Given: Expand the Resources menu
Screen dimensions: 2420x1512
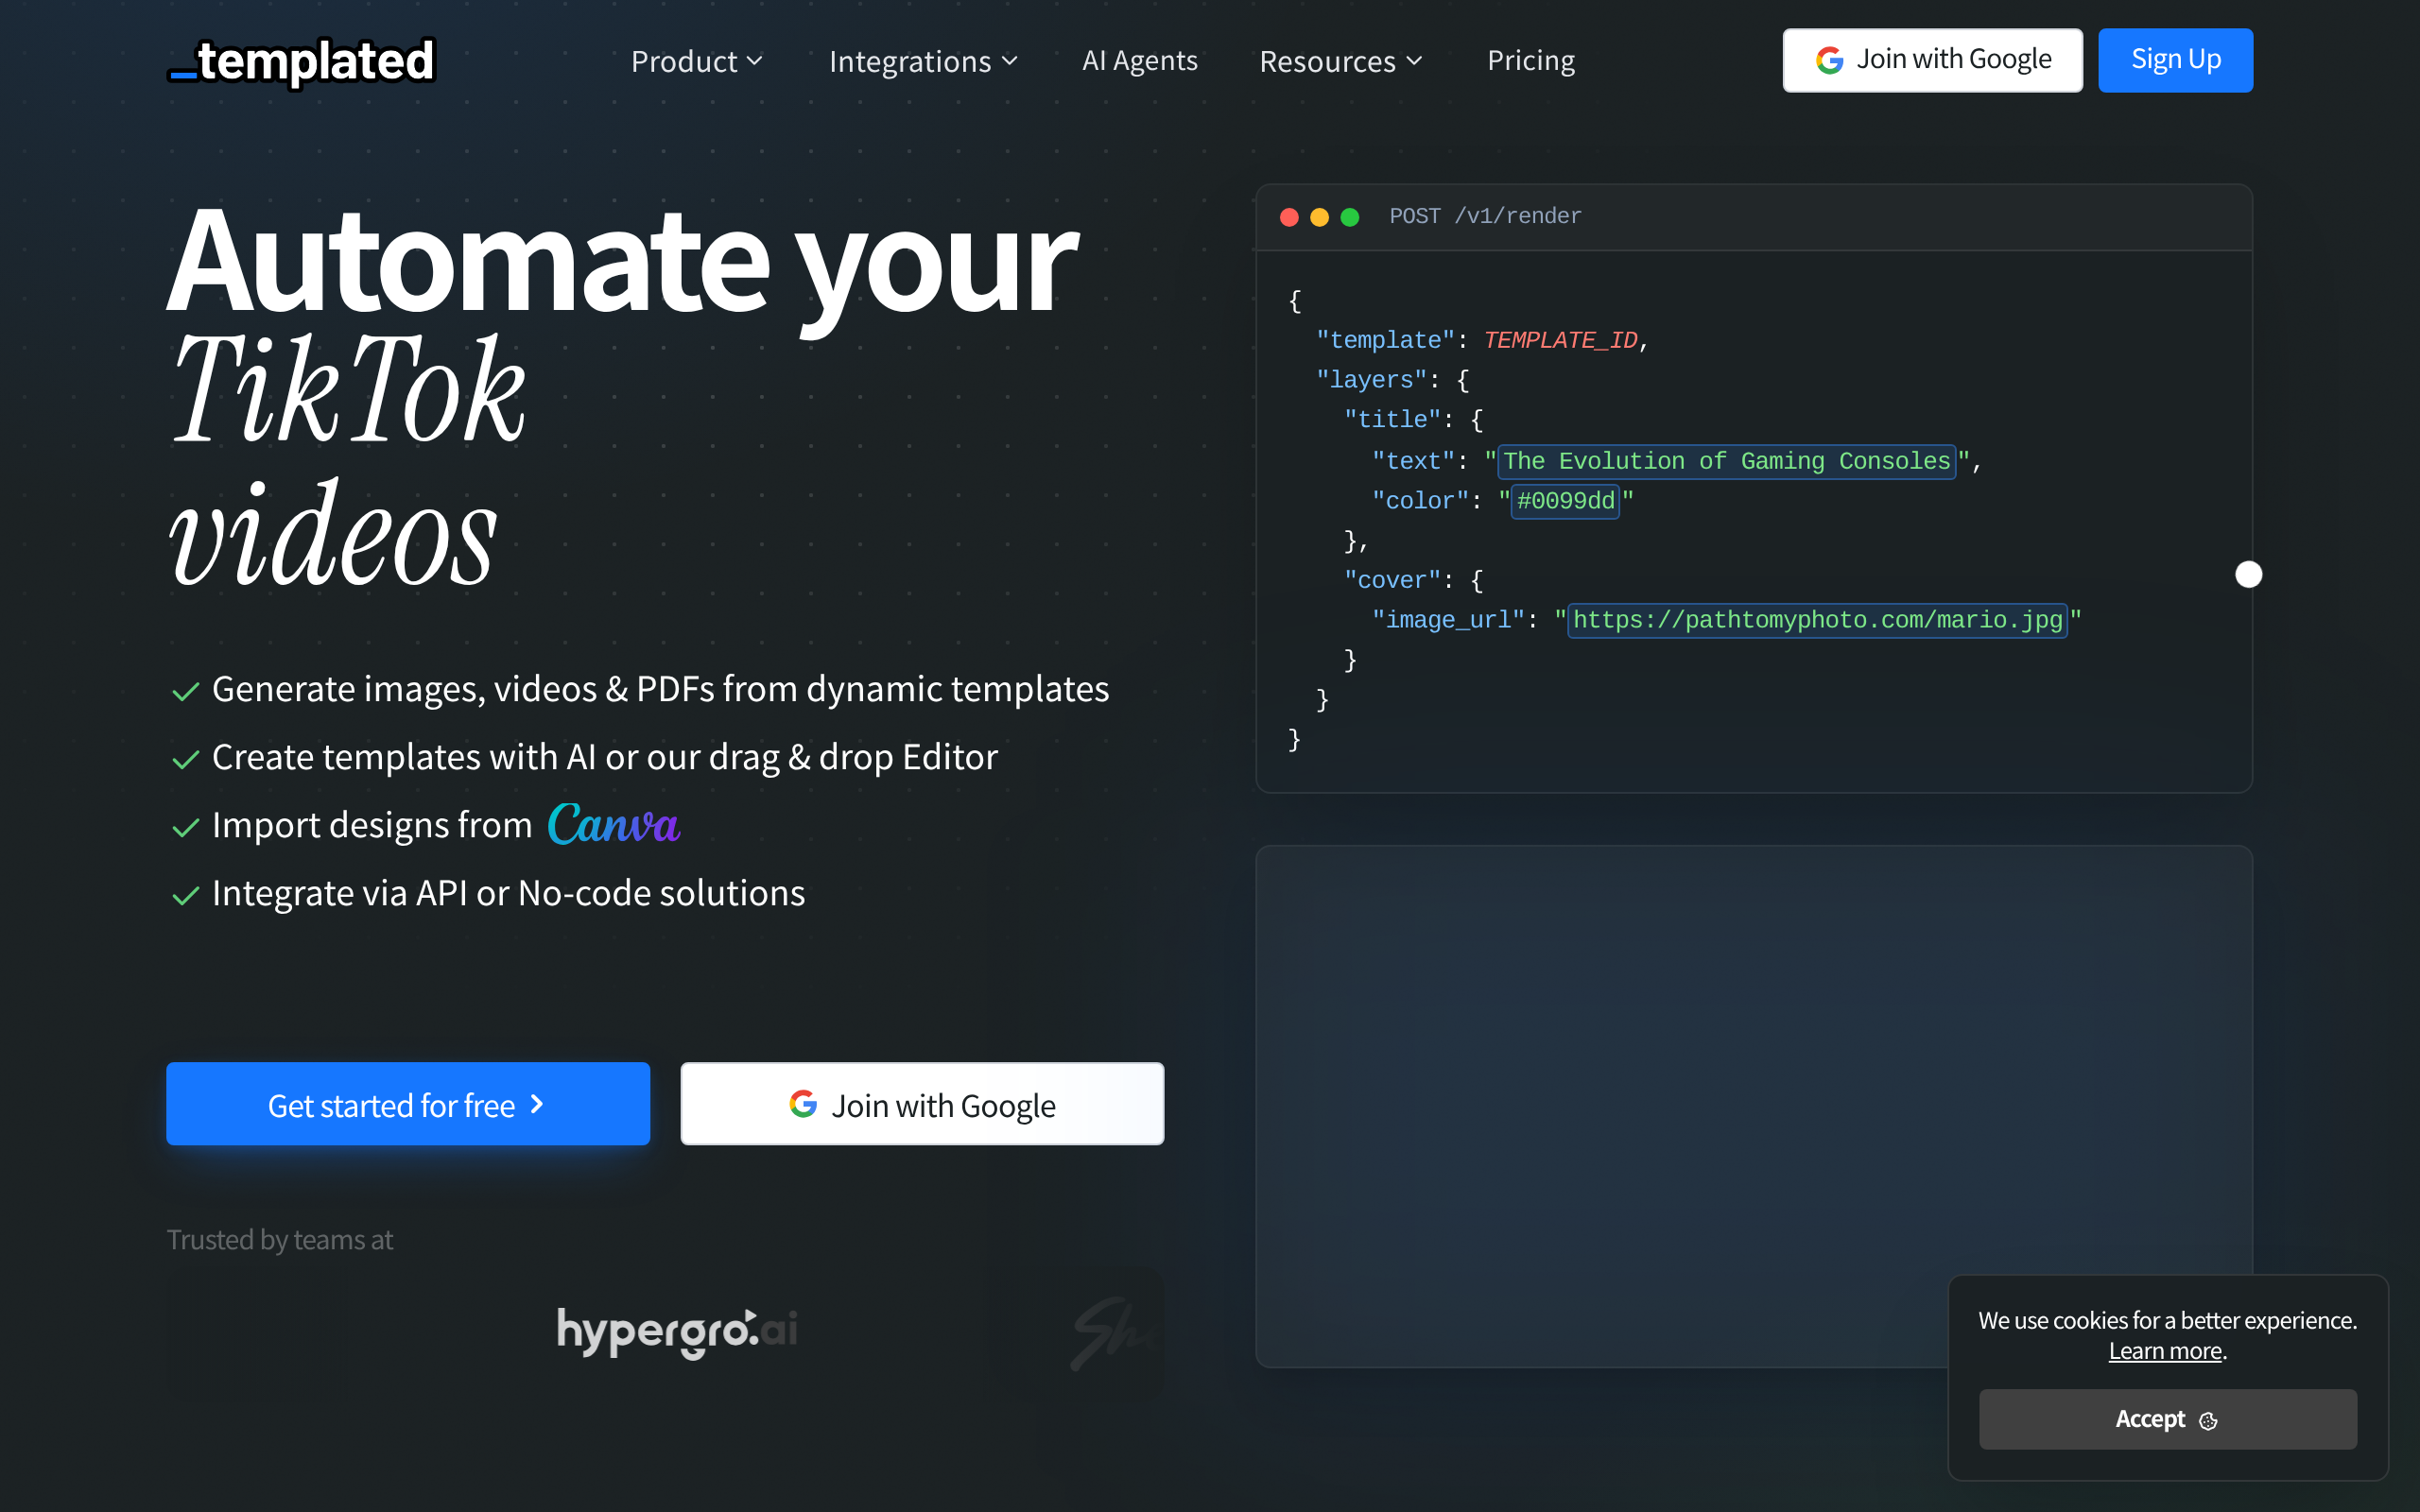Looking at the screenshot, I should click(x=1340, y=61).
